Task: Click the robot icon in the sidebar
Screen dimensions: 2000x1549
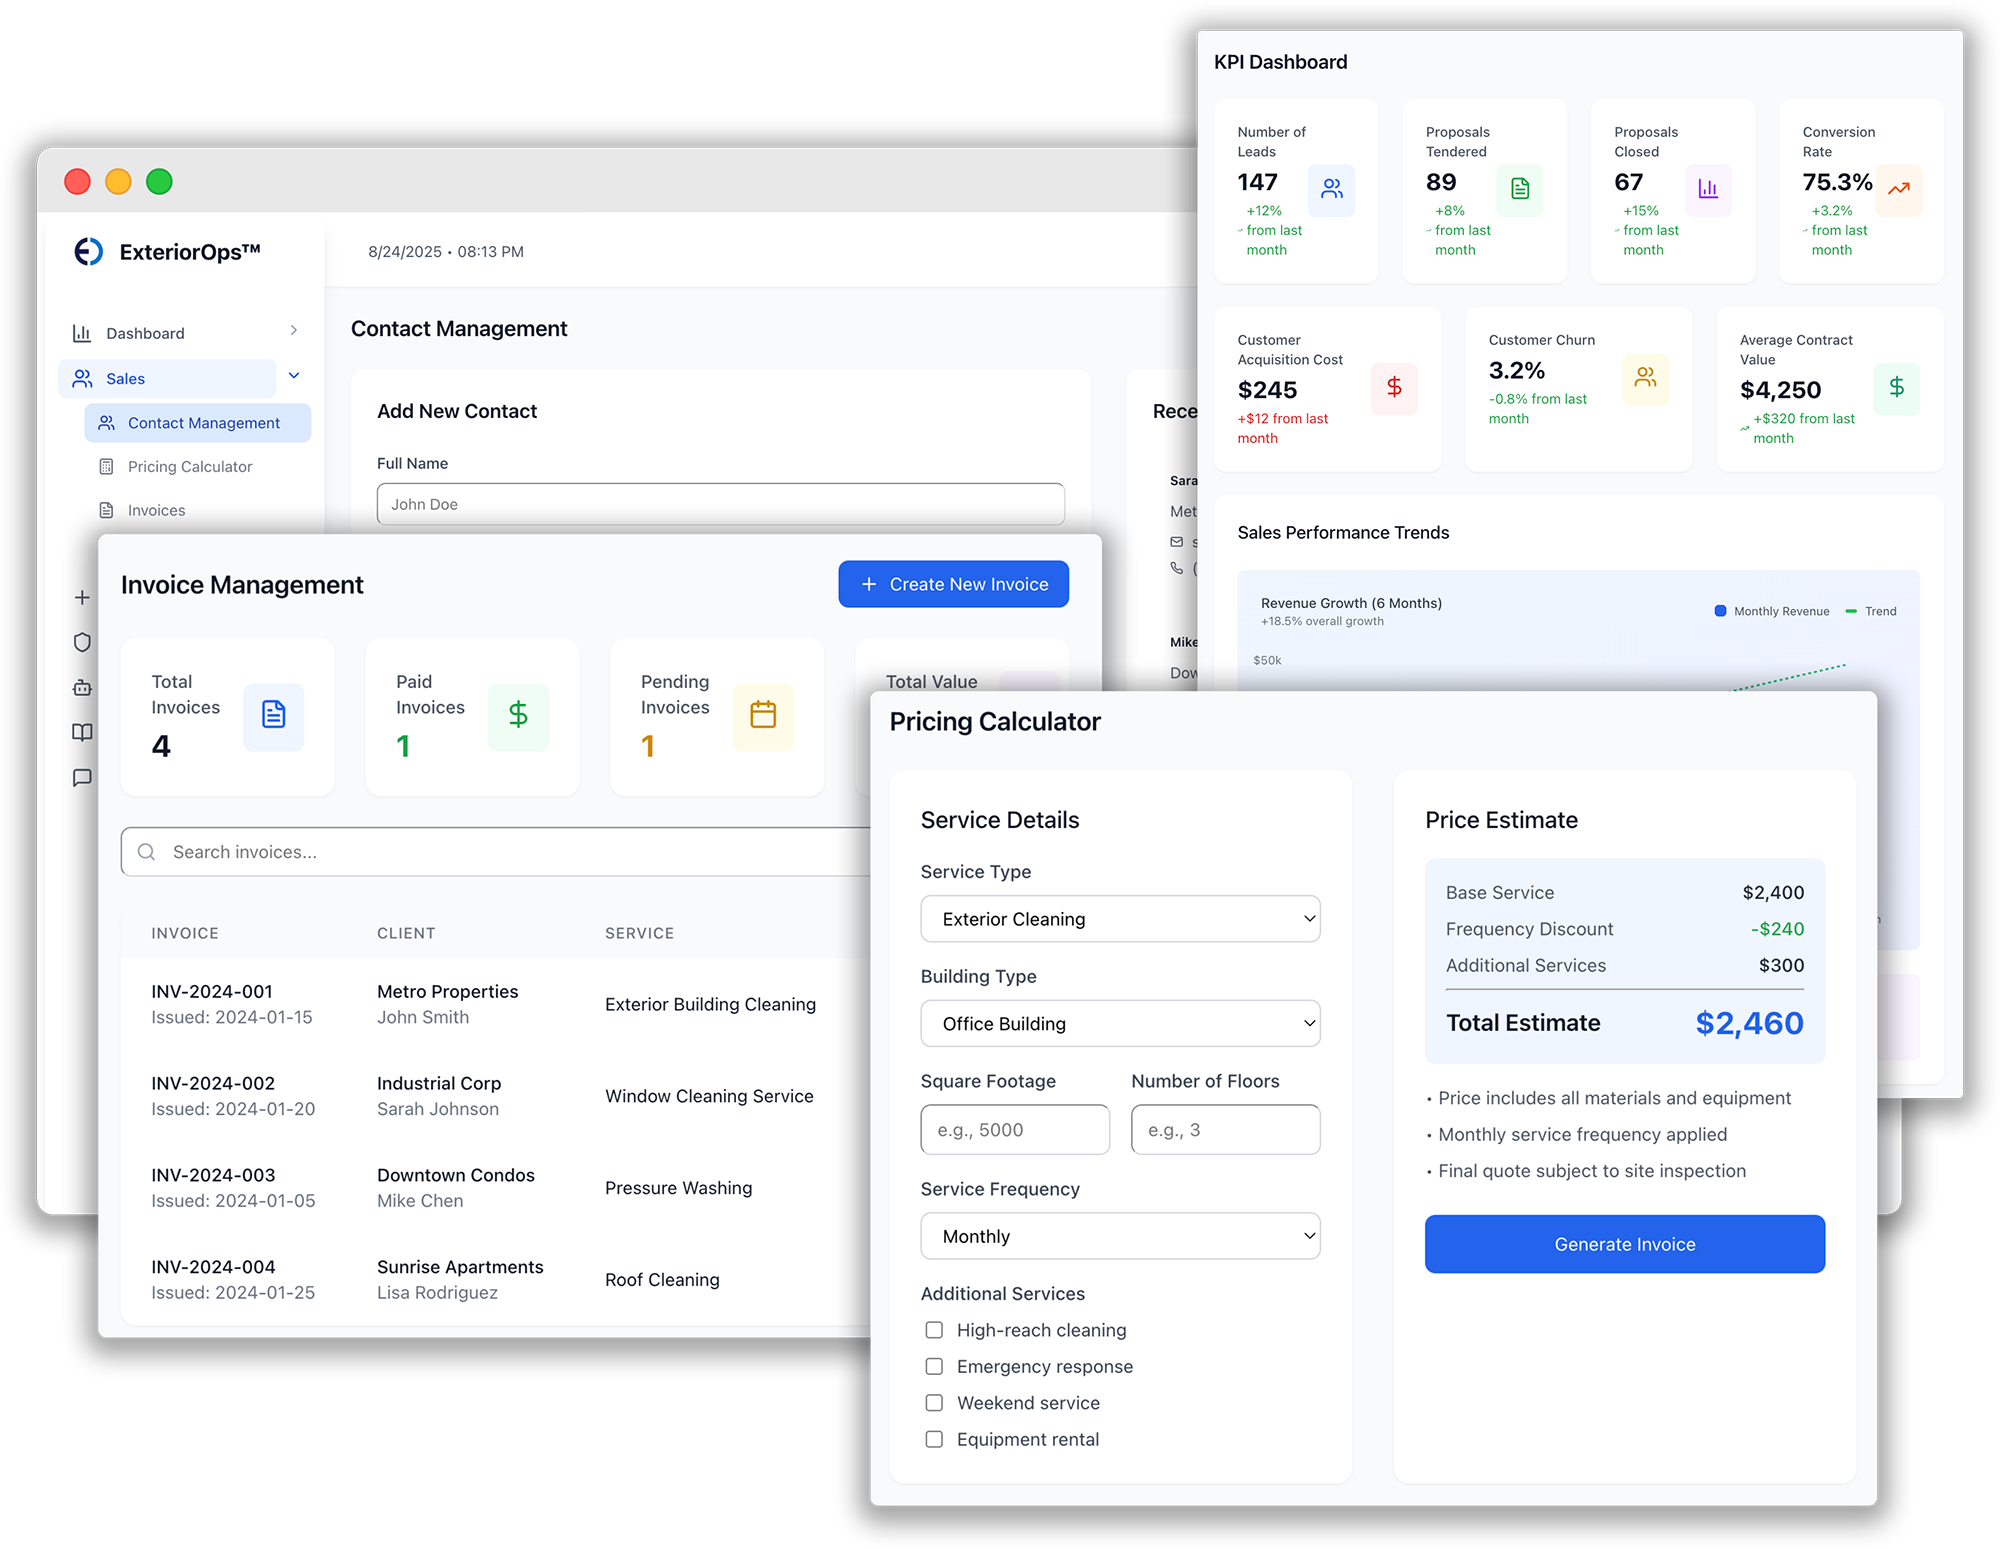Action: pyautogui.click(x=82, y=687)
